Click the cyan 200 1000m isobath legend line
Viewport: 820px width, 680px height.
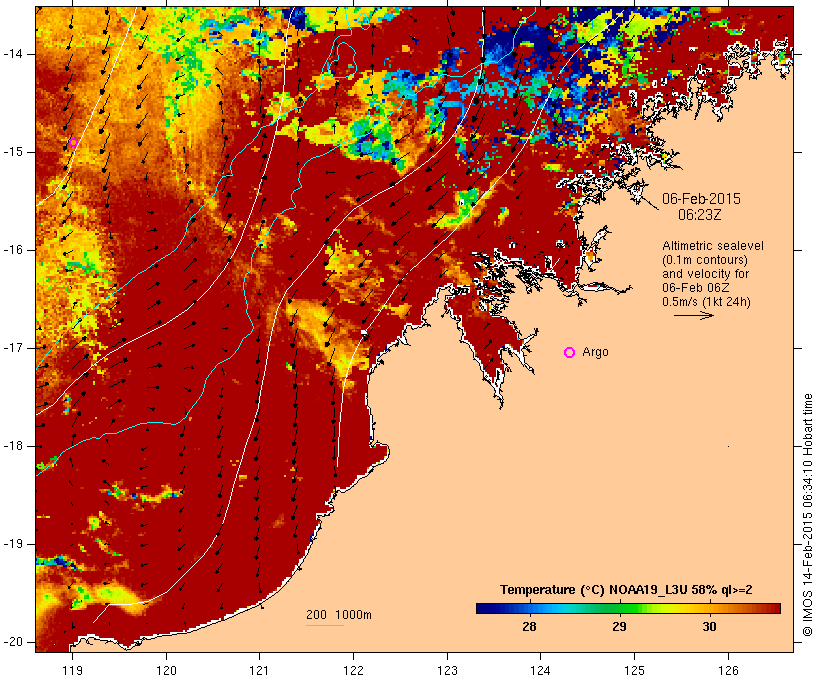click(325, 625)
